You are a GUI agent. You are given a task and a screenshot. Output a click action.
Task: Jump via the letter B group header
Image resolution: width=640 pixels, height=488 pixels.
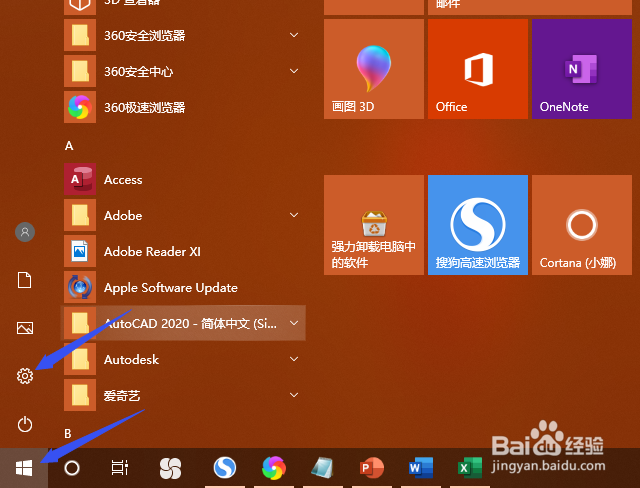coord(68,433)
